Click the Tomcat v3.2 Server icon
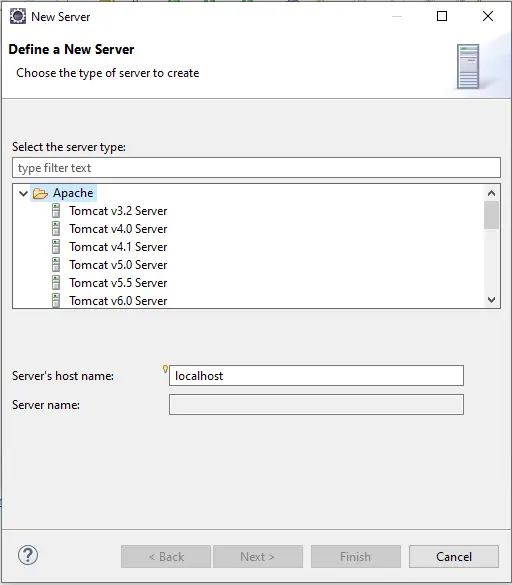512x585 pixels. pos(56,211)
